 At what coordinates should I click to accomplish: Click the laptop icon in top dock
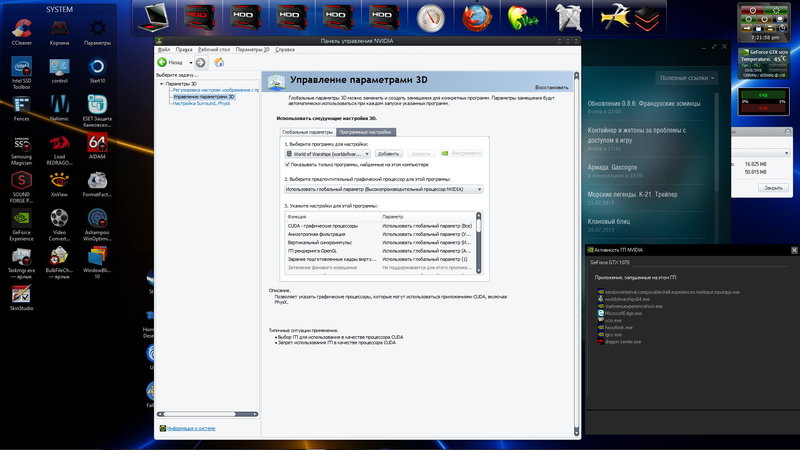pos(153,17)
